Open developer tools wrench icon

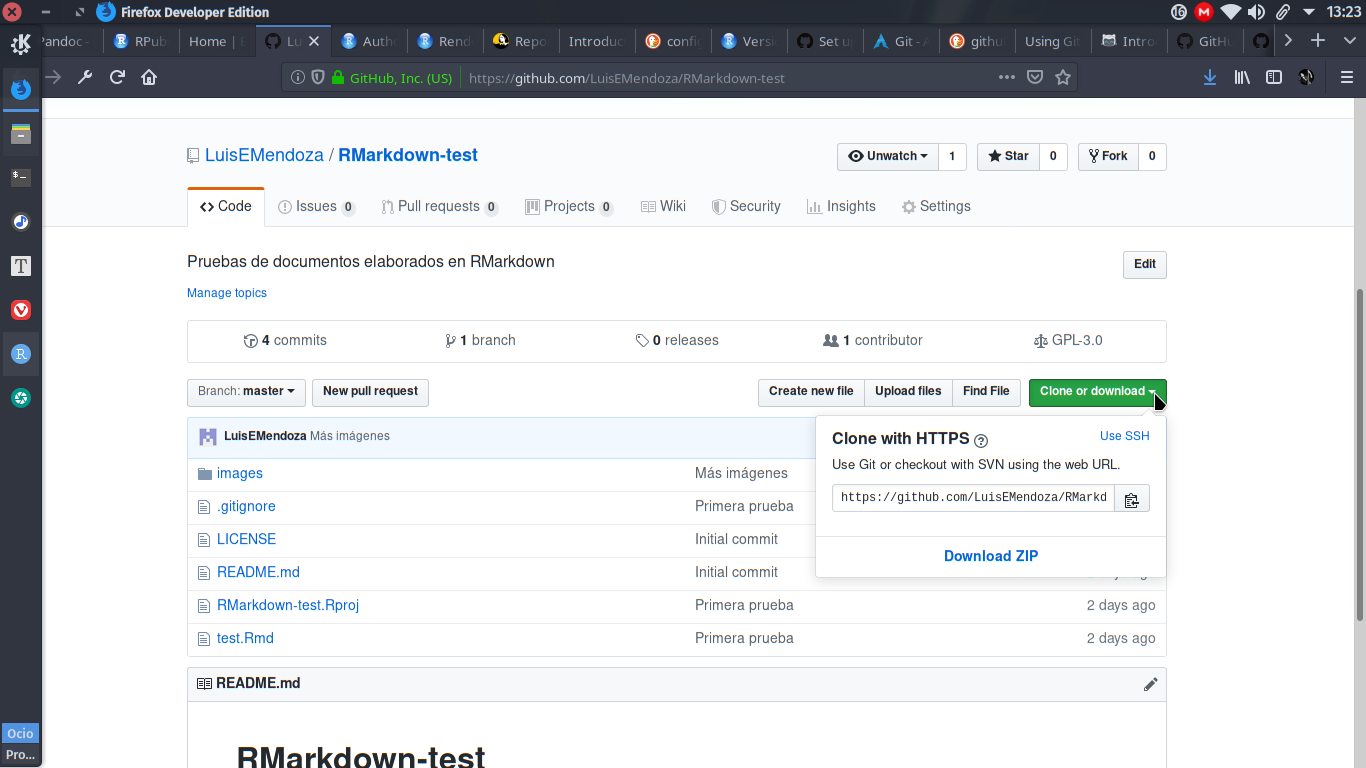pyautogui.click(x=85, y=77)
